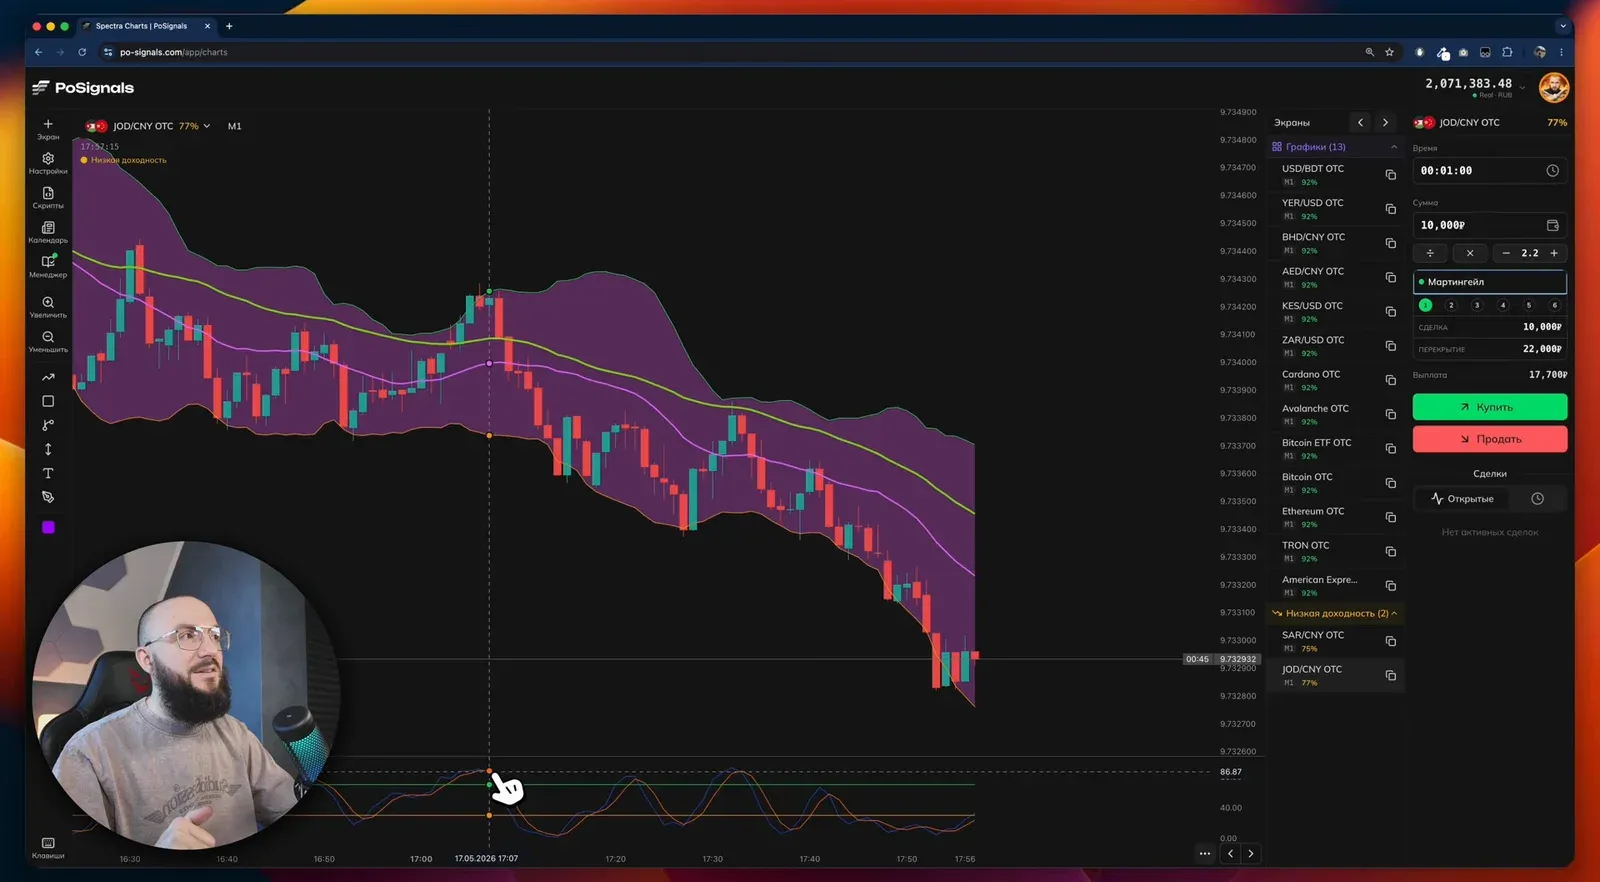Click the chart more options ellipsis
1600x882 pixels.
click(1204, 854)
